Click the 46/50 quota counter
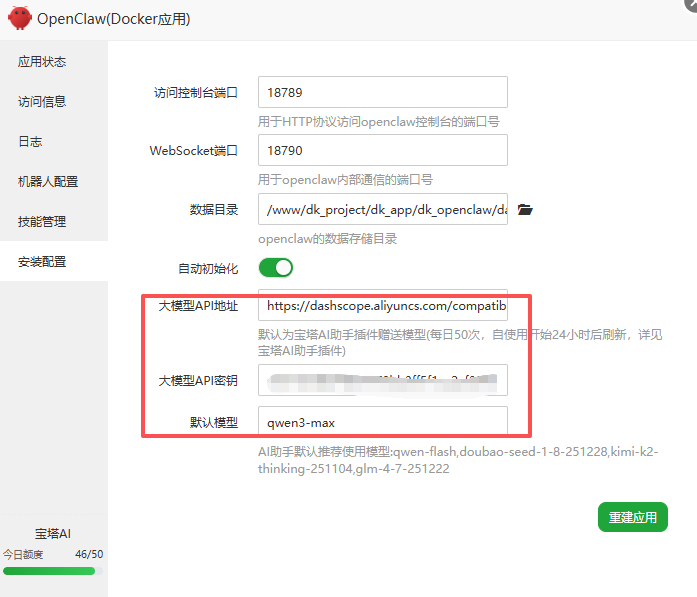The image size is (697, 597). [88, 554]
